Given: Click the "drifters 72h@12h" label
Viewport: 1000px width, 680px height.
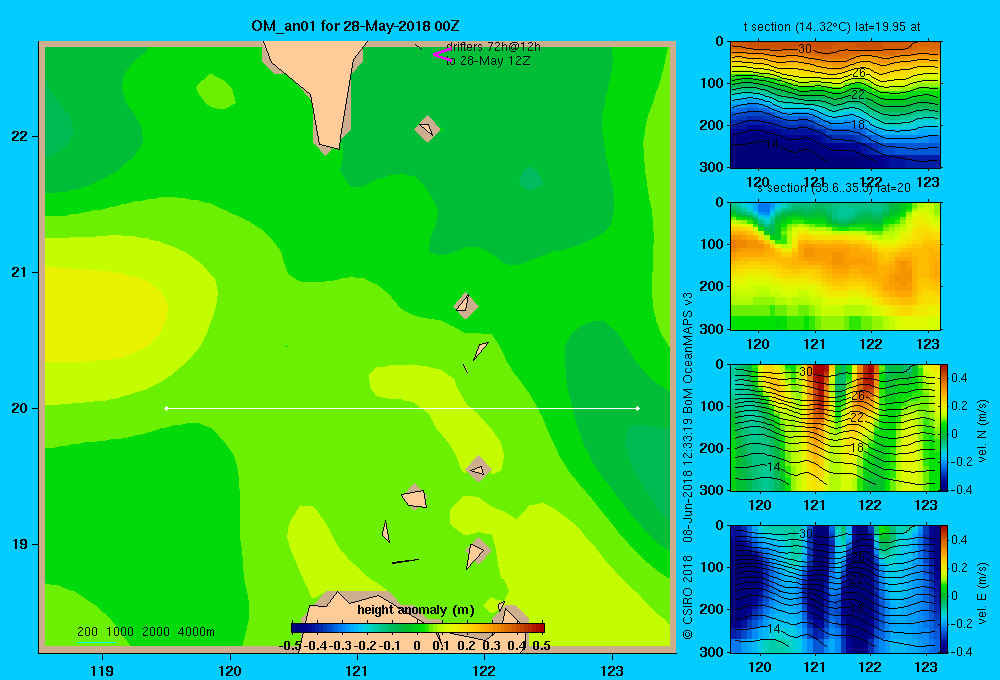Looking at the screenshot, I should point(493,47).
